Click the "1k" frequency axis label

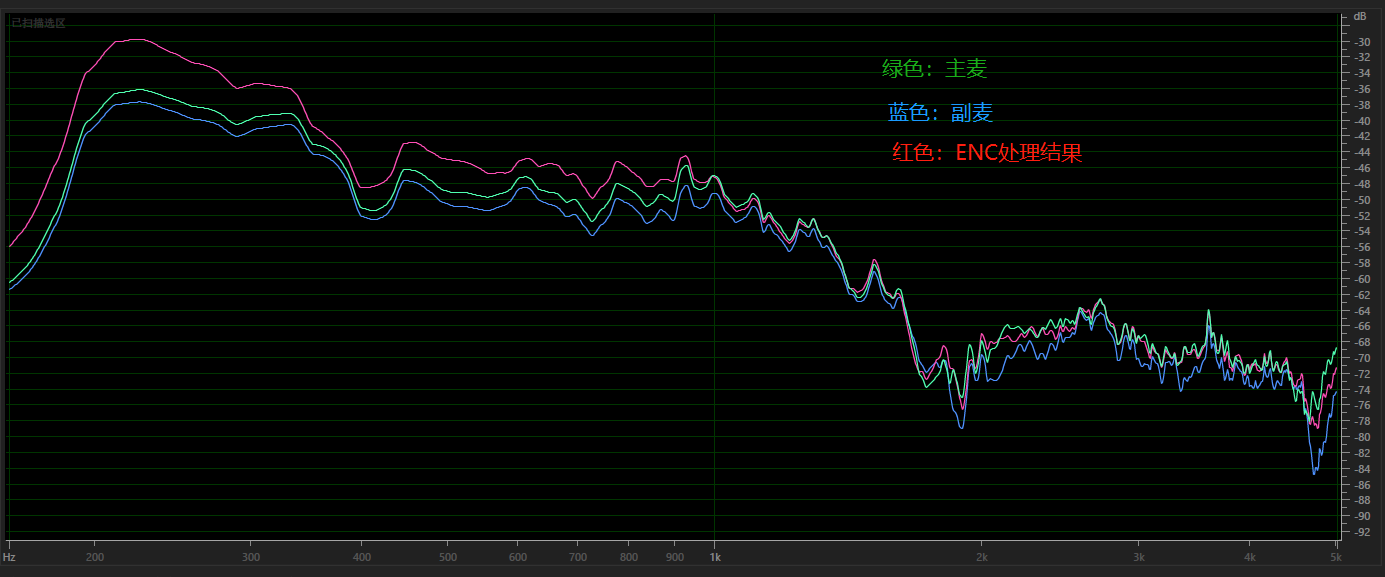click(x=715, y=557)
